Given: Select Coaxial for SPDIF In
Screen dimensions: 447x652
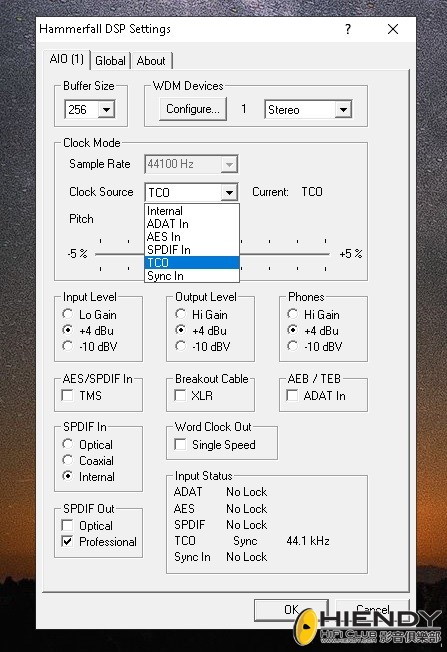Looking at the screenshot, I should tap(88, 461).
